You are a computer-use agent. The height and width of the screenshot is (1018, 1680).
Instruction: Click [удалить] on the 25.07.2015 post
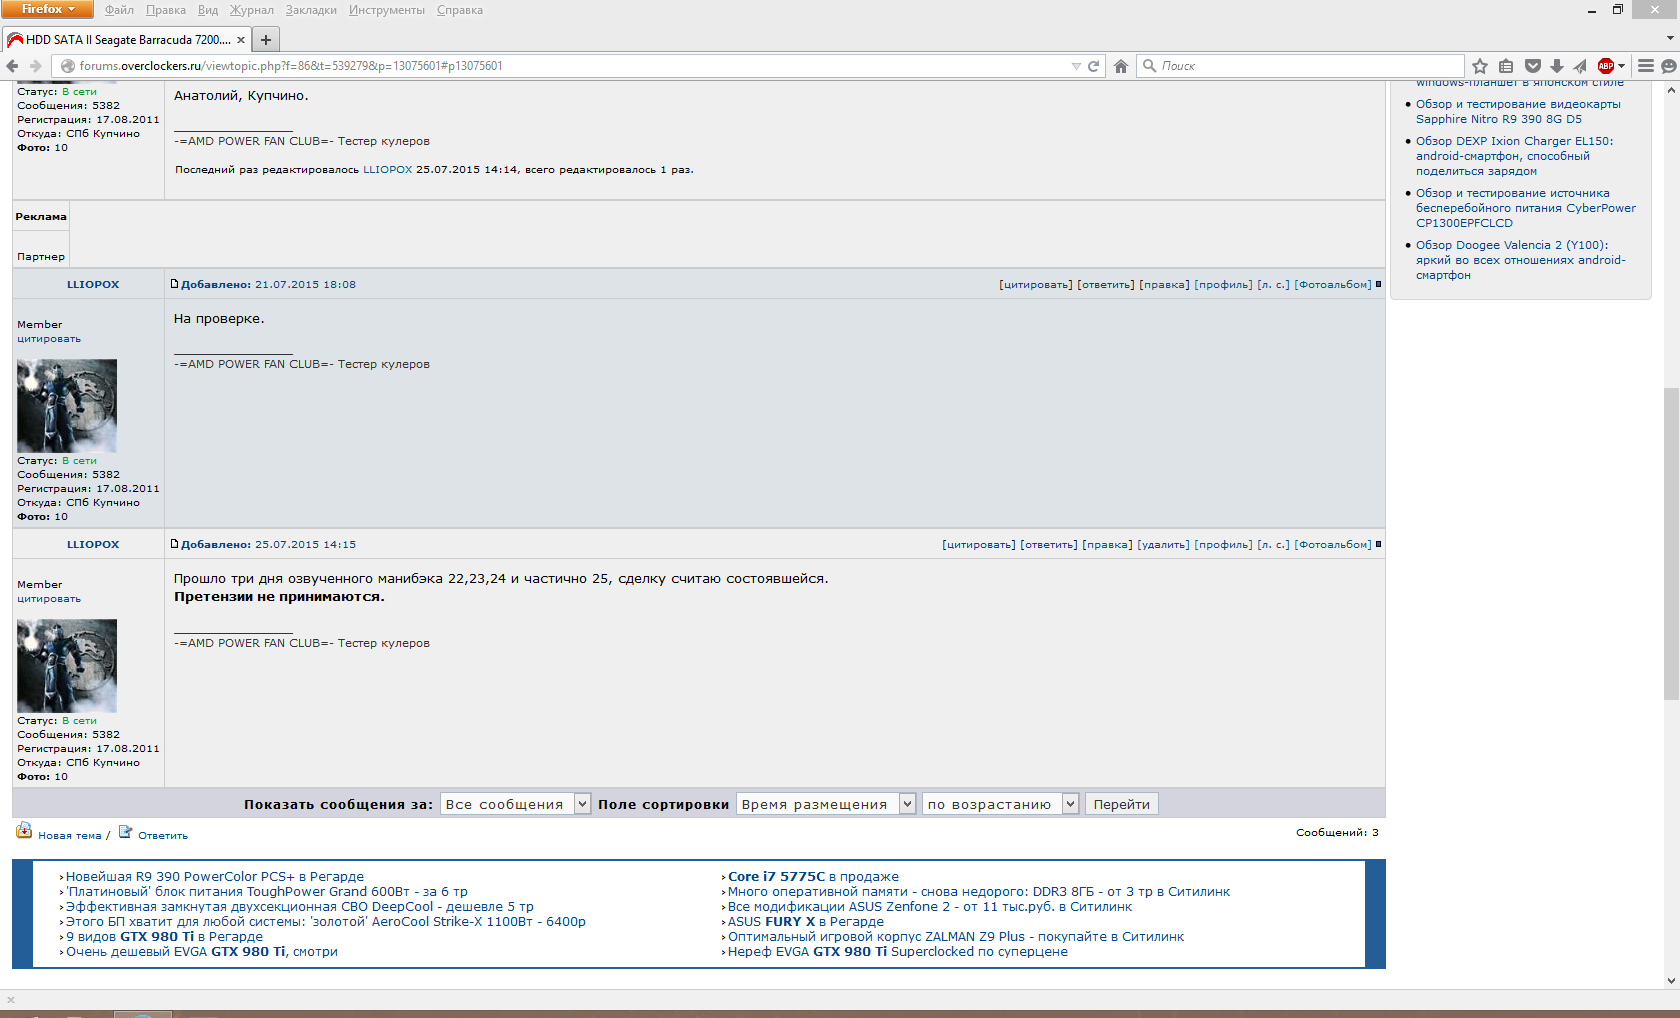[x=1163, y=545]
